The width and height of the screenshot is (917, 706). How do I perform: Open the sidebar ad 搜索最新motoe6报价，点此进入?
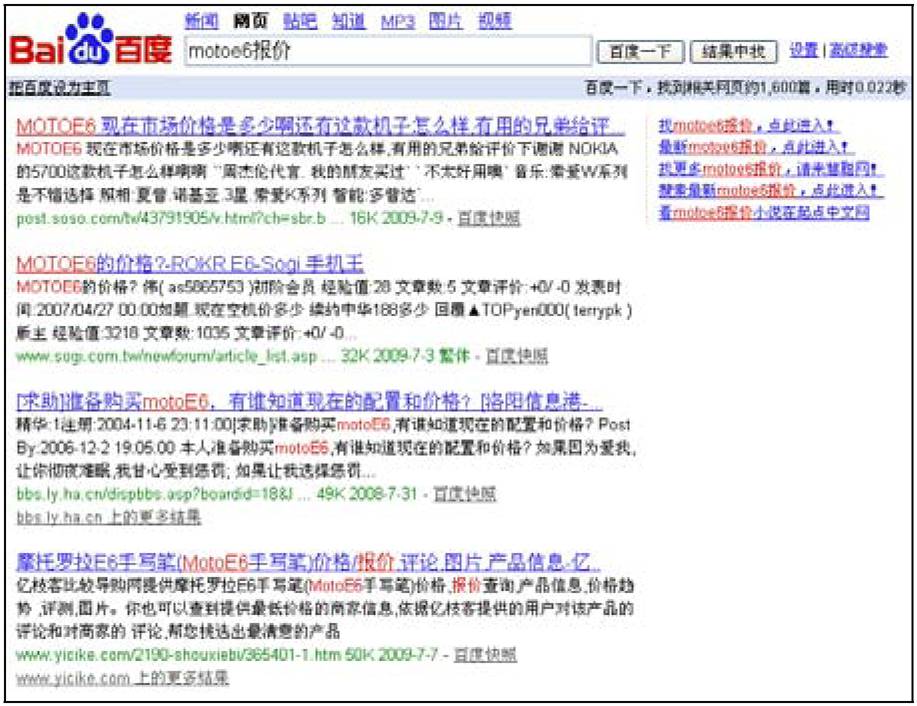pyautogui.click(x=770, y=191)
